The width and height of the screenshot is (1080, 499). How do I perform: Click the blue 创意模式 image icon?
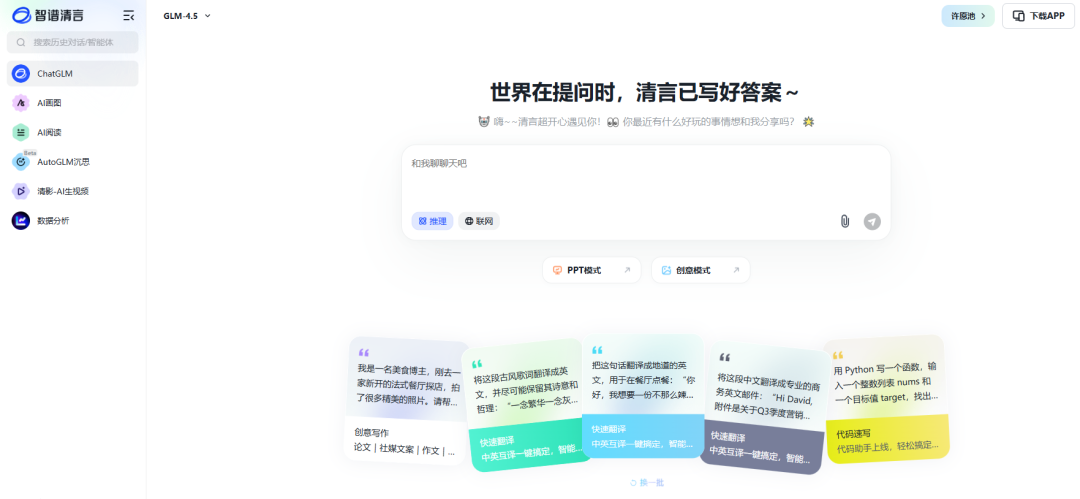(666, 270)
